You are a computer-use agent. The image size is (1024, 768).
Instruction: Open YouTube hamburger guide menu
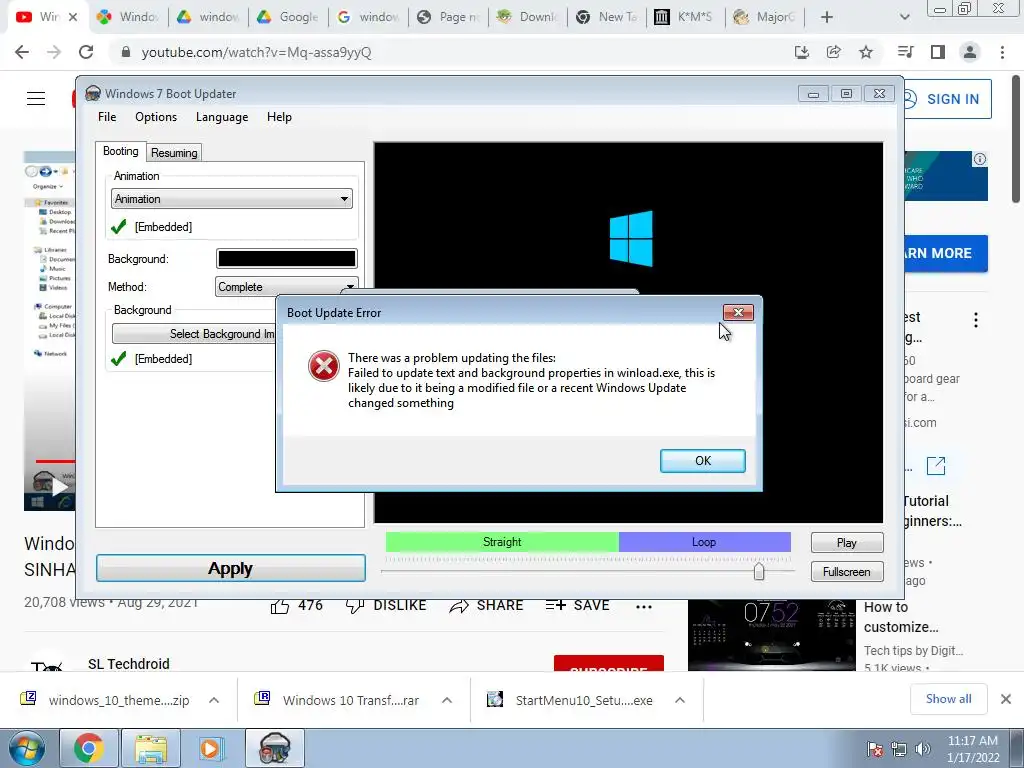tap(36, 99)
